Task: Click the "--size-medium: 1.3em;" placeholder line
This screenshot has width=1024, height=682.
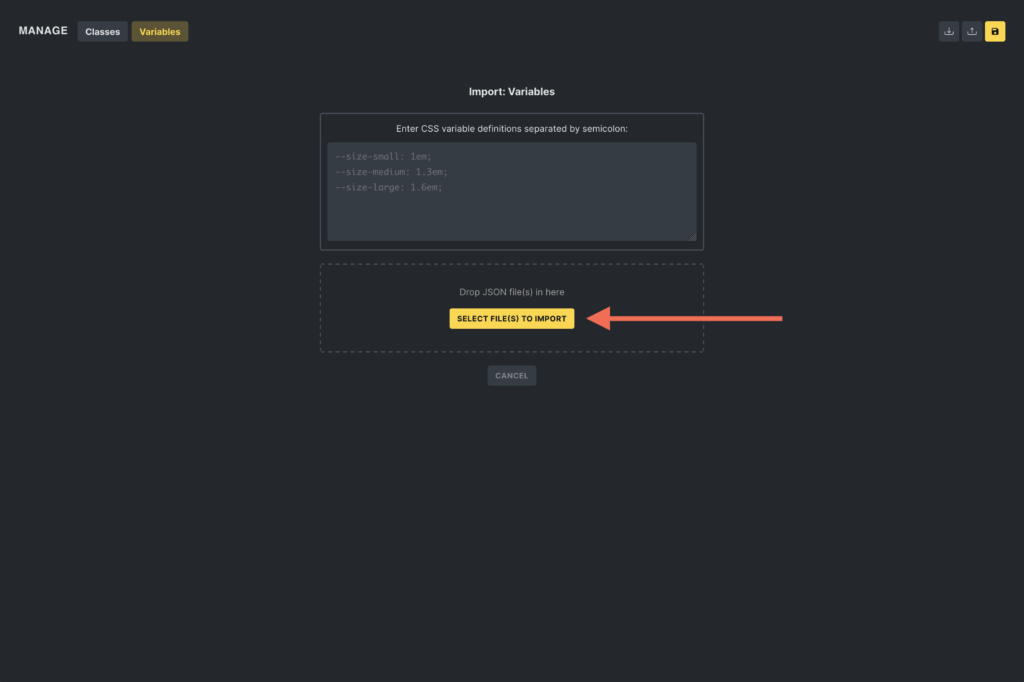Action: point(392,172)
